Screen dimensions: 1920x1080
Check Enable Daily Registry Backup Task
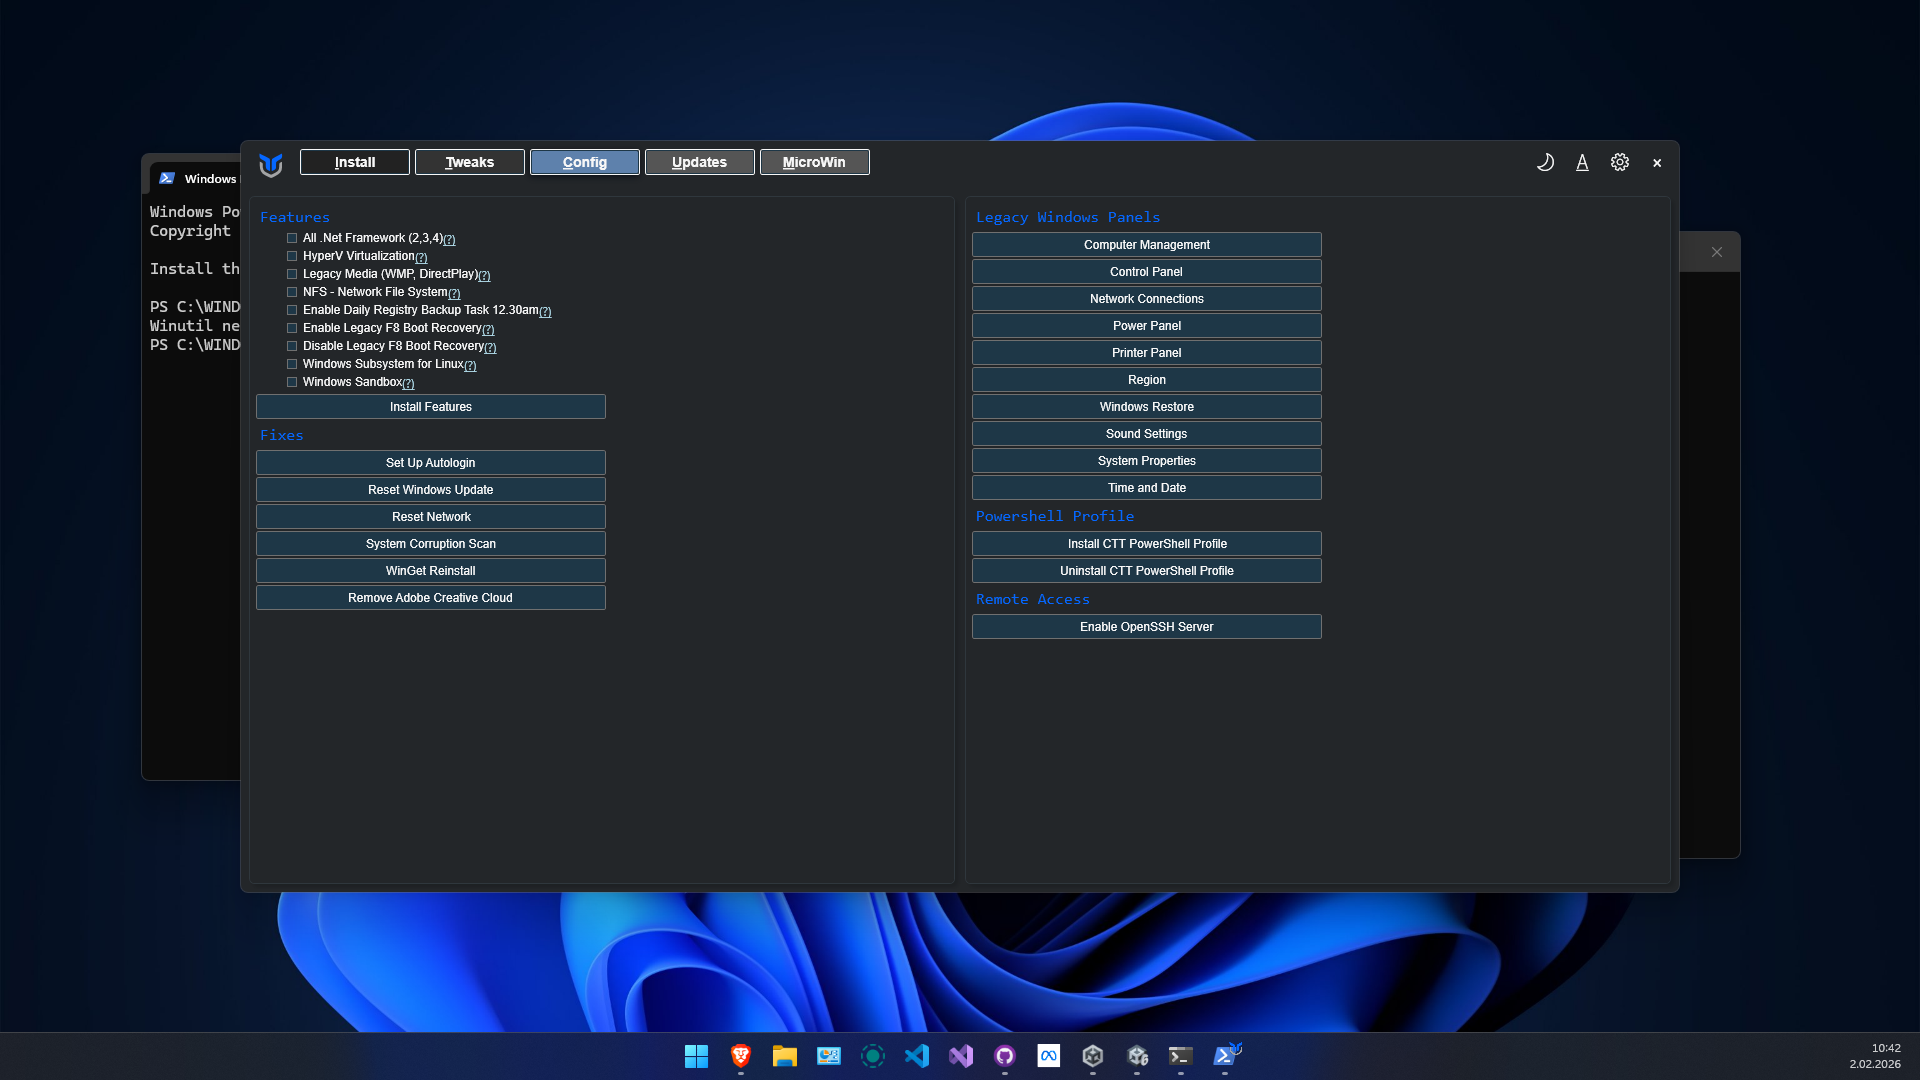click(x=292, y=310)
